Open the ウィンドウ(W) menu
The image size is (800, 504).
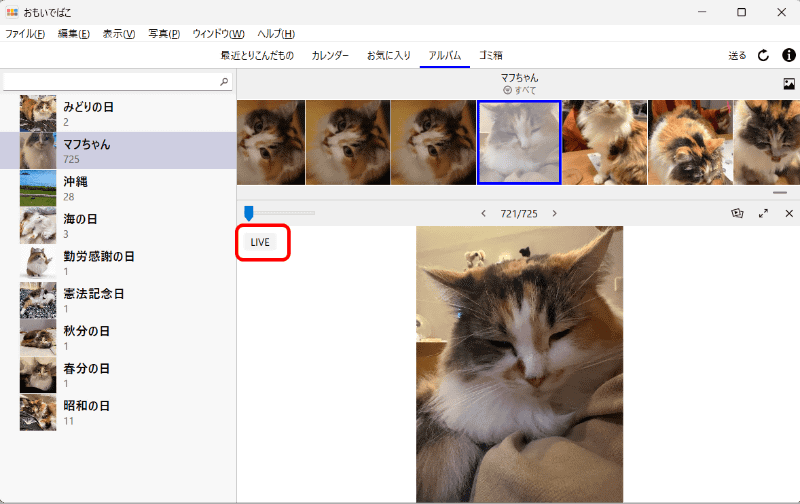pos(218,34)
